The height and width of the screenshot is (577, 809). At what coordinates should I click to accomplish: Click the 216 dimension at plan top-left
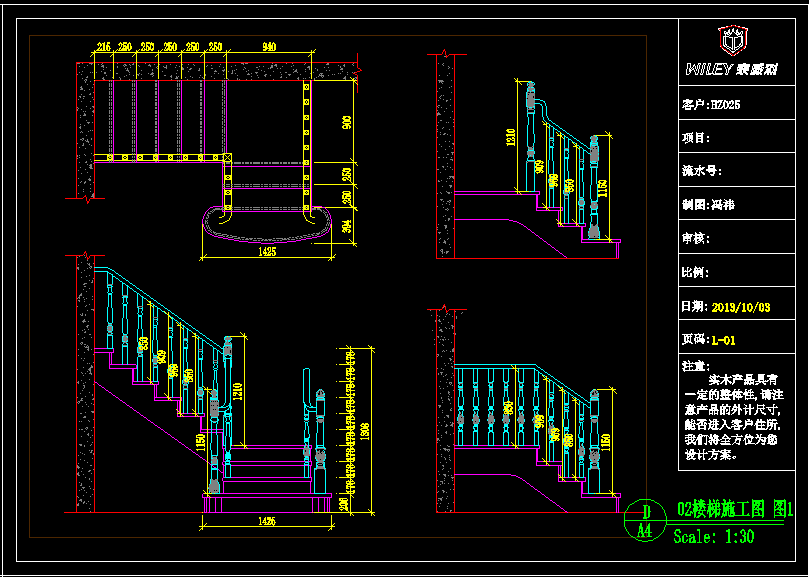[x=103, y=47]
